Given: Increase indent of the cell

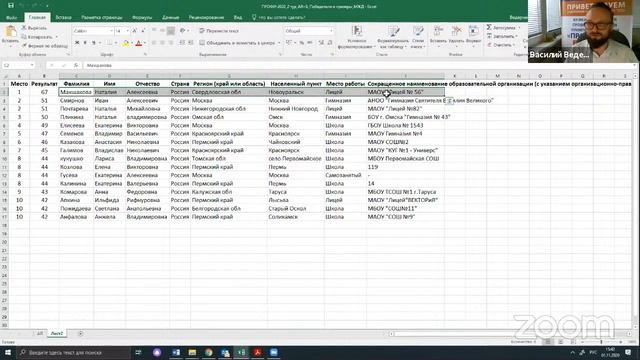Looking at the screenshot, I should [191, 43].
